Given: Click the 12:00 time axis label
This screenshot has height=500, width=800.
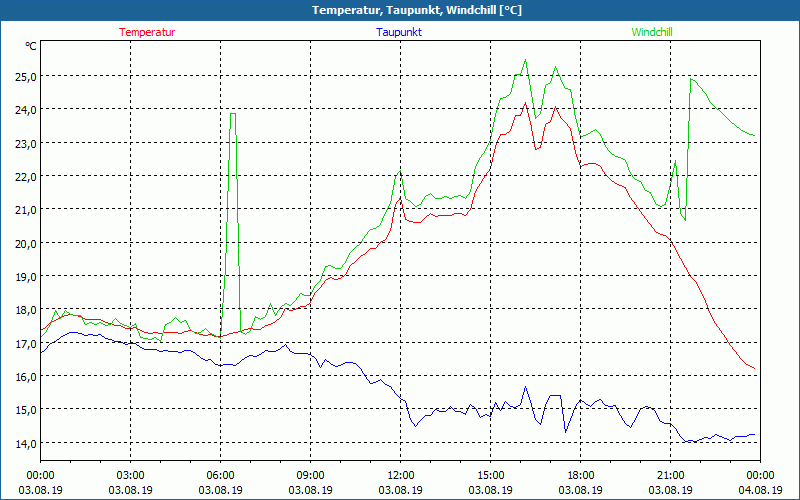Looking at the screenshot, I should tap(401, 476).
